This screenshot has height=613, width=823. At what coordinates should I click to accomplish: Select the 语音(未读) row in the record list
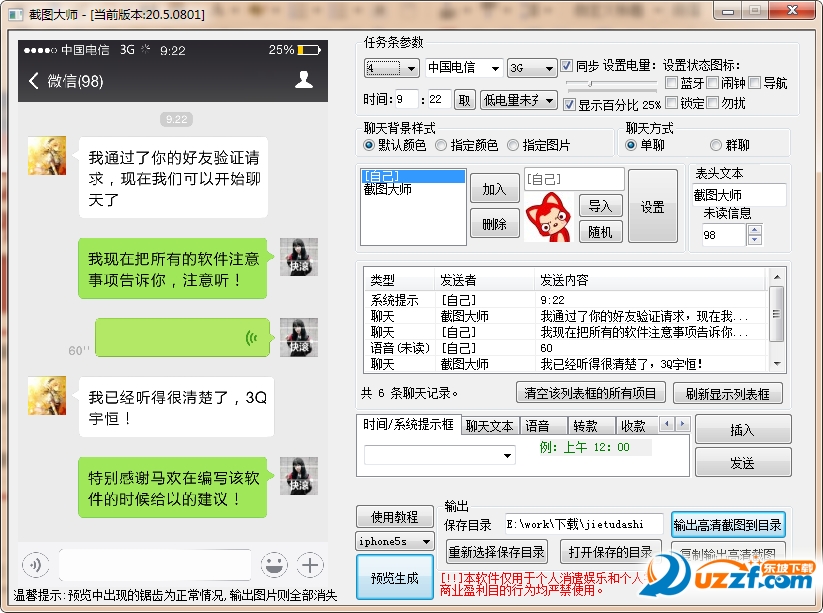pos(564,348)
